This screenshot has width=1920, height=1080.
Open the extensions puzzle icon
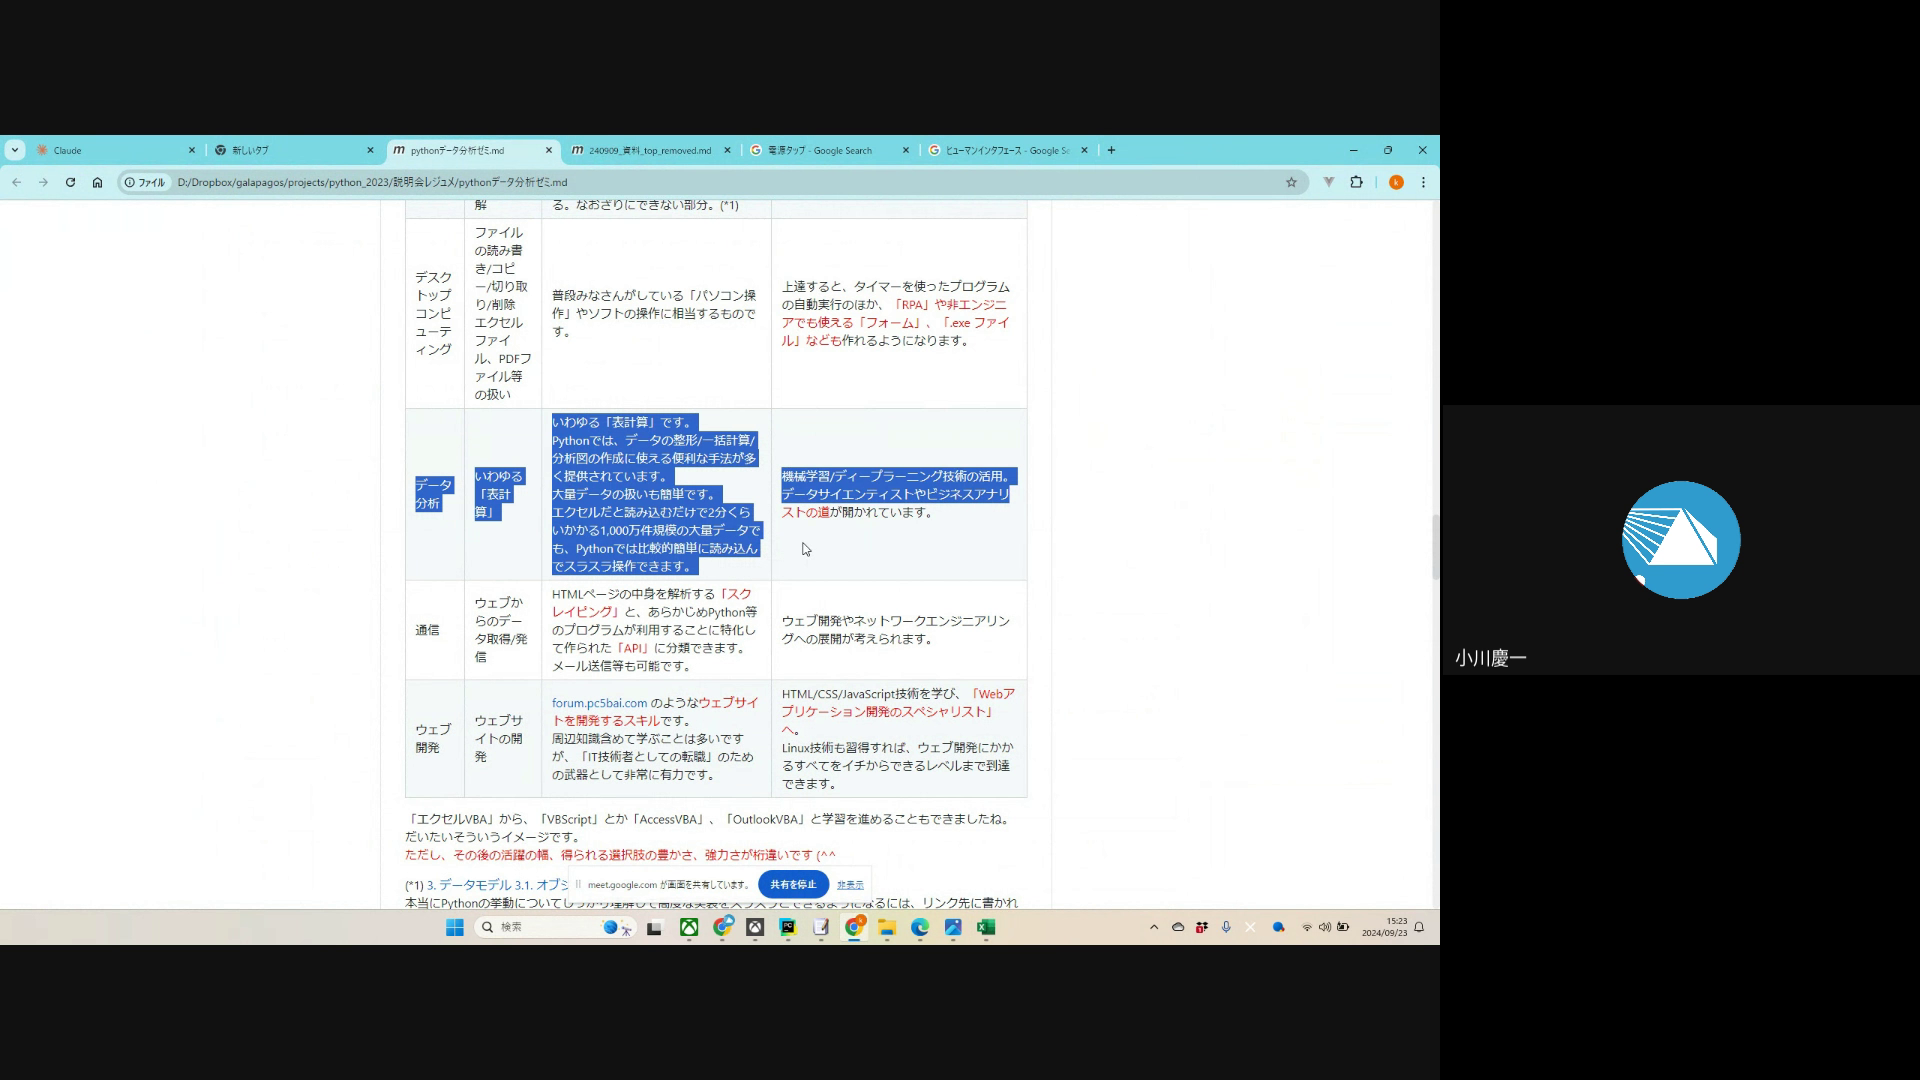coord(1356,182)
